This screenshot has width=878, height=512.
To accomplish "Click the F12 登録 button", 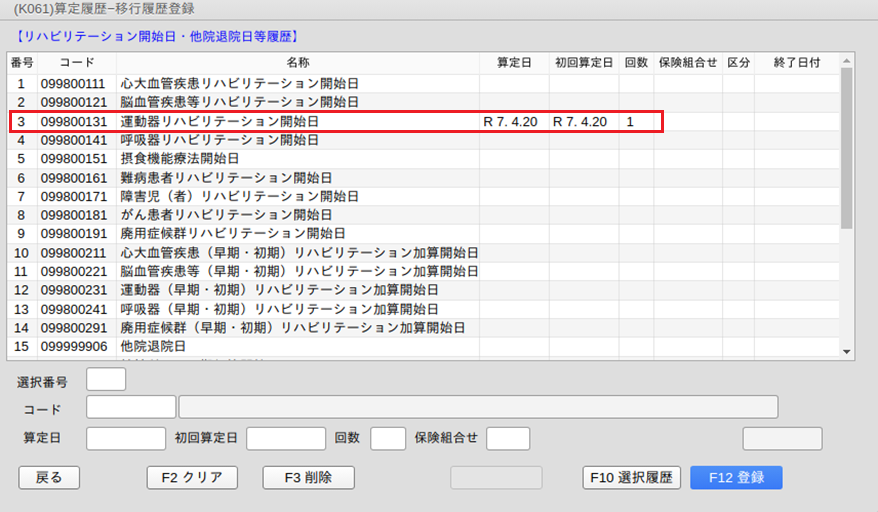I will coord(736,477).
